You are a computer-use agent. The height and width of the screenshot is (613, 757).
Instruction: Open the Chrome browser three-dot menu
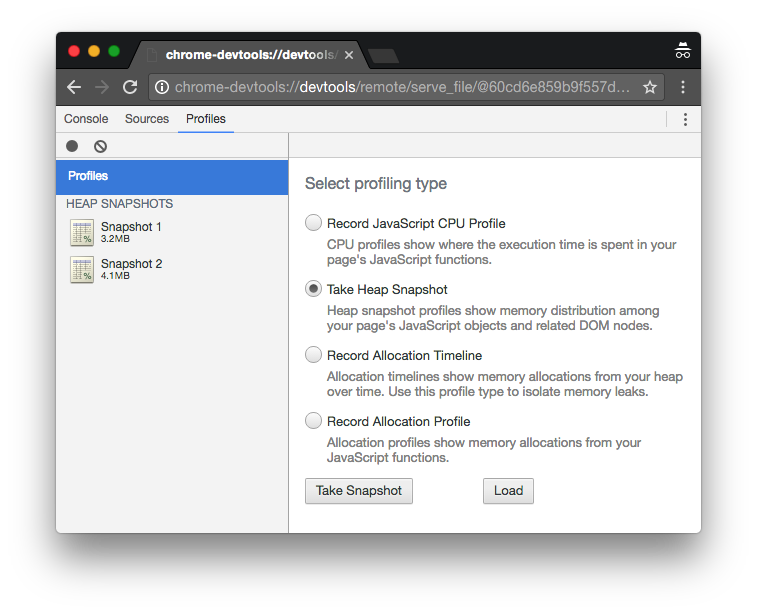pos(683,87)
